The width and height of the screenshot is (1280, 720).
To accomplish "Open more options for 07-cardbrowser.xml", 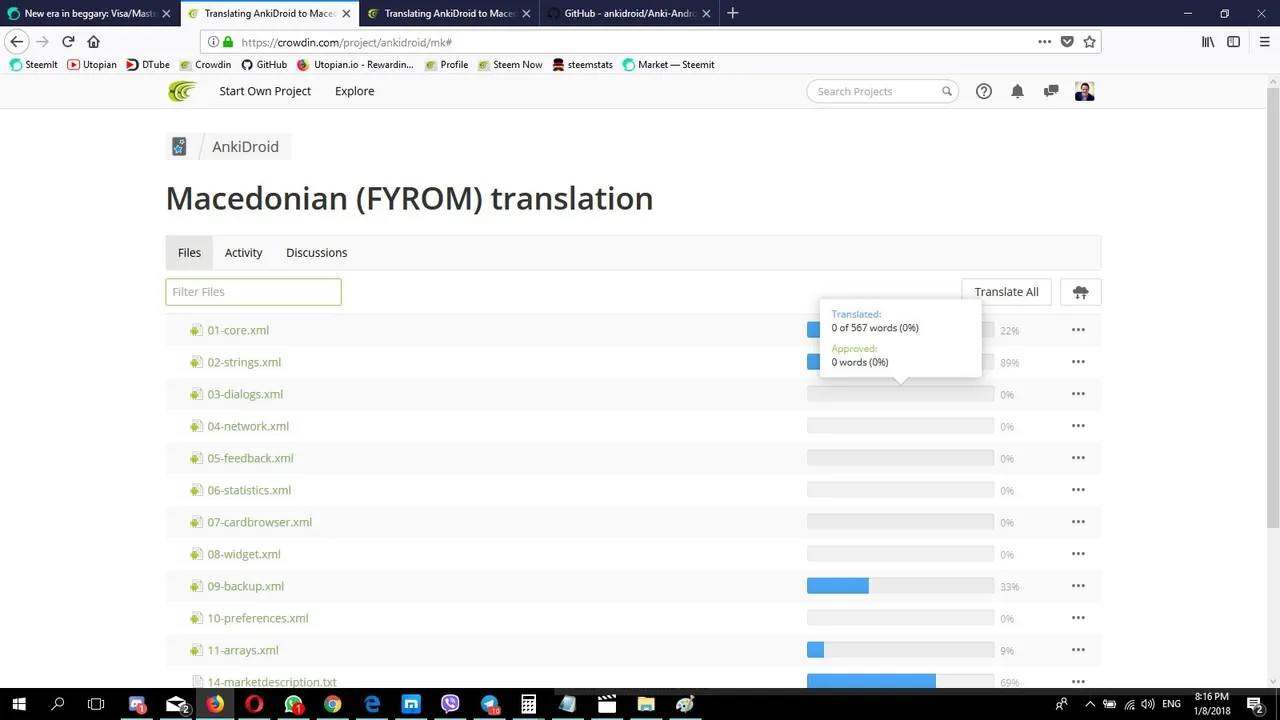I will point(1078,522).
